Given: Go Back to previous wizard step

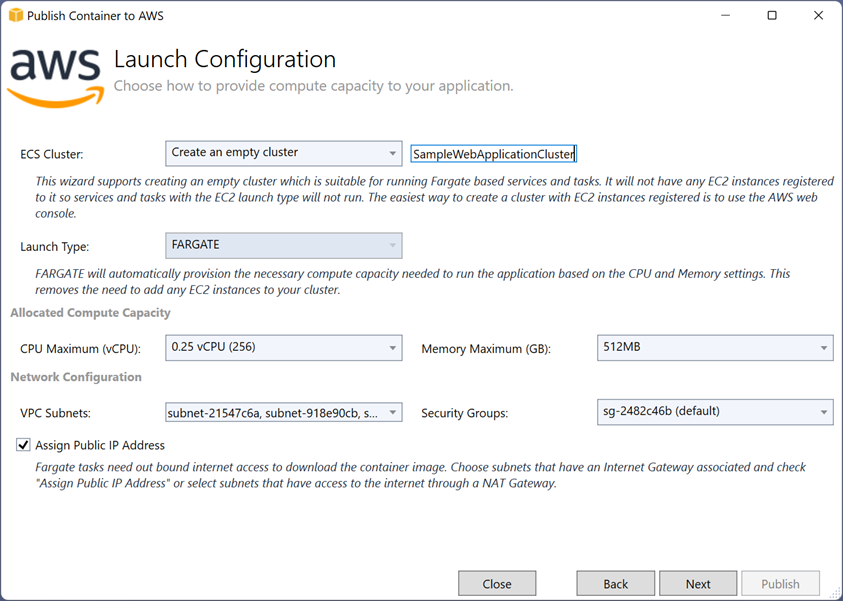Looking at the screenshot, I should pos(616,584).
